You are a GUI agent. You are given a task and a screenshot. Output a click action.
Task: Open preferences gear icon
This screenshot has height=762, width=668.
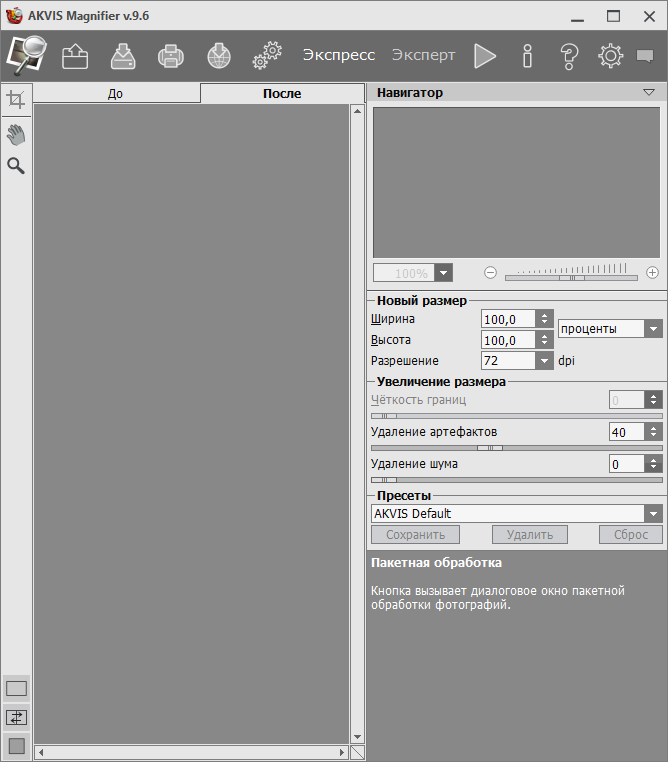click(x=611, y=56)
